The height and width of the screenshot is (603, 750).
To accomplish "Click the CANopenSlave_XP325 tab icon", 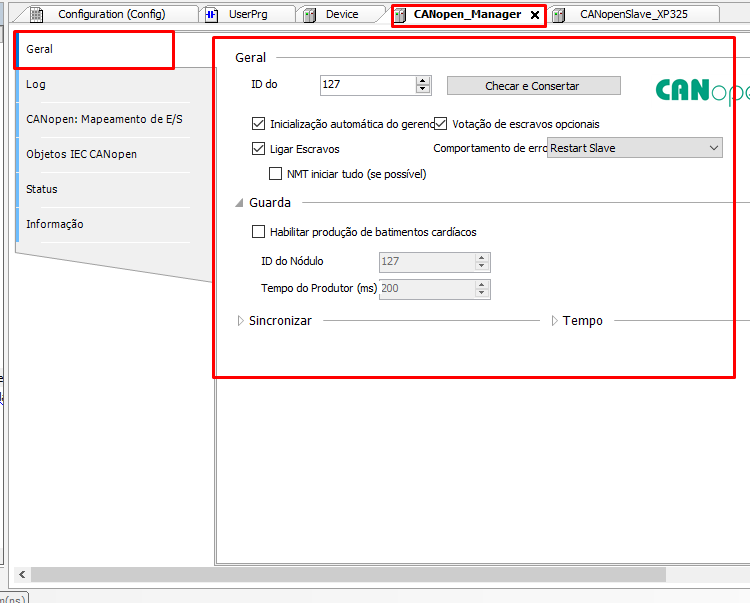I will click(x=559, y=15).
